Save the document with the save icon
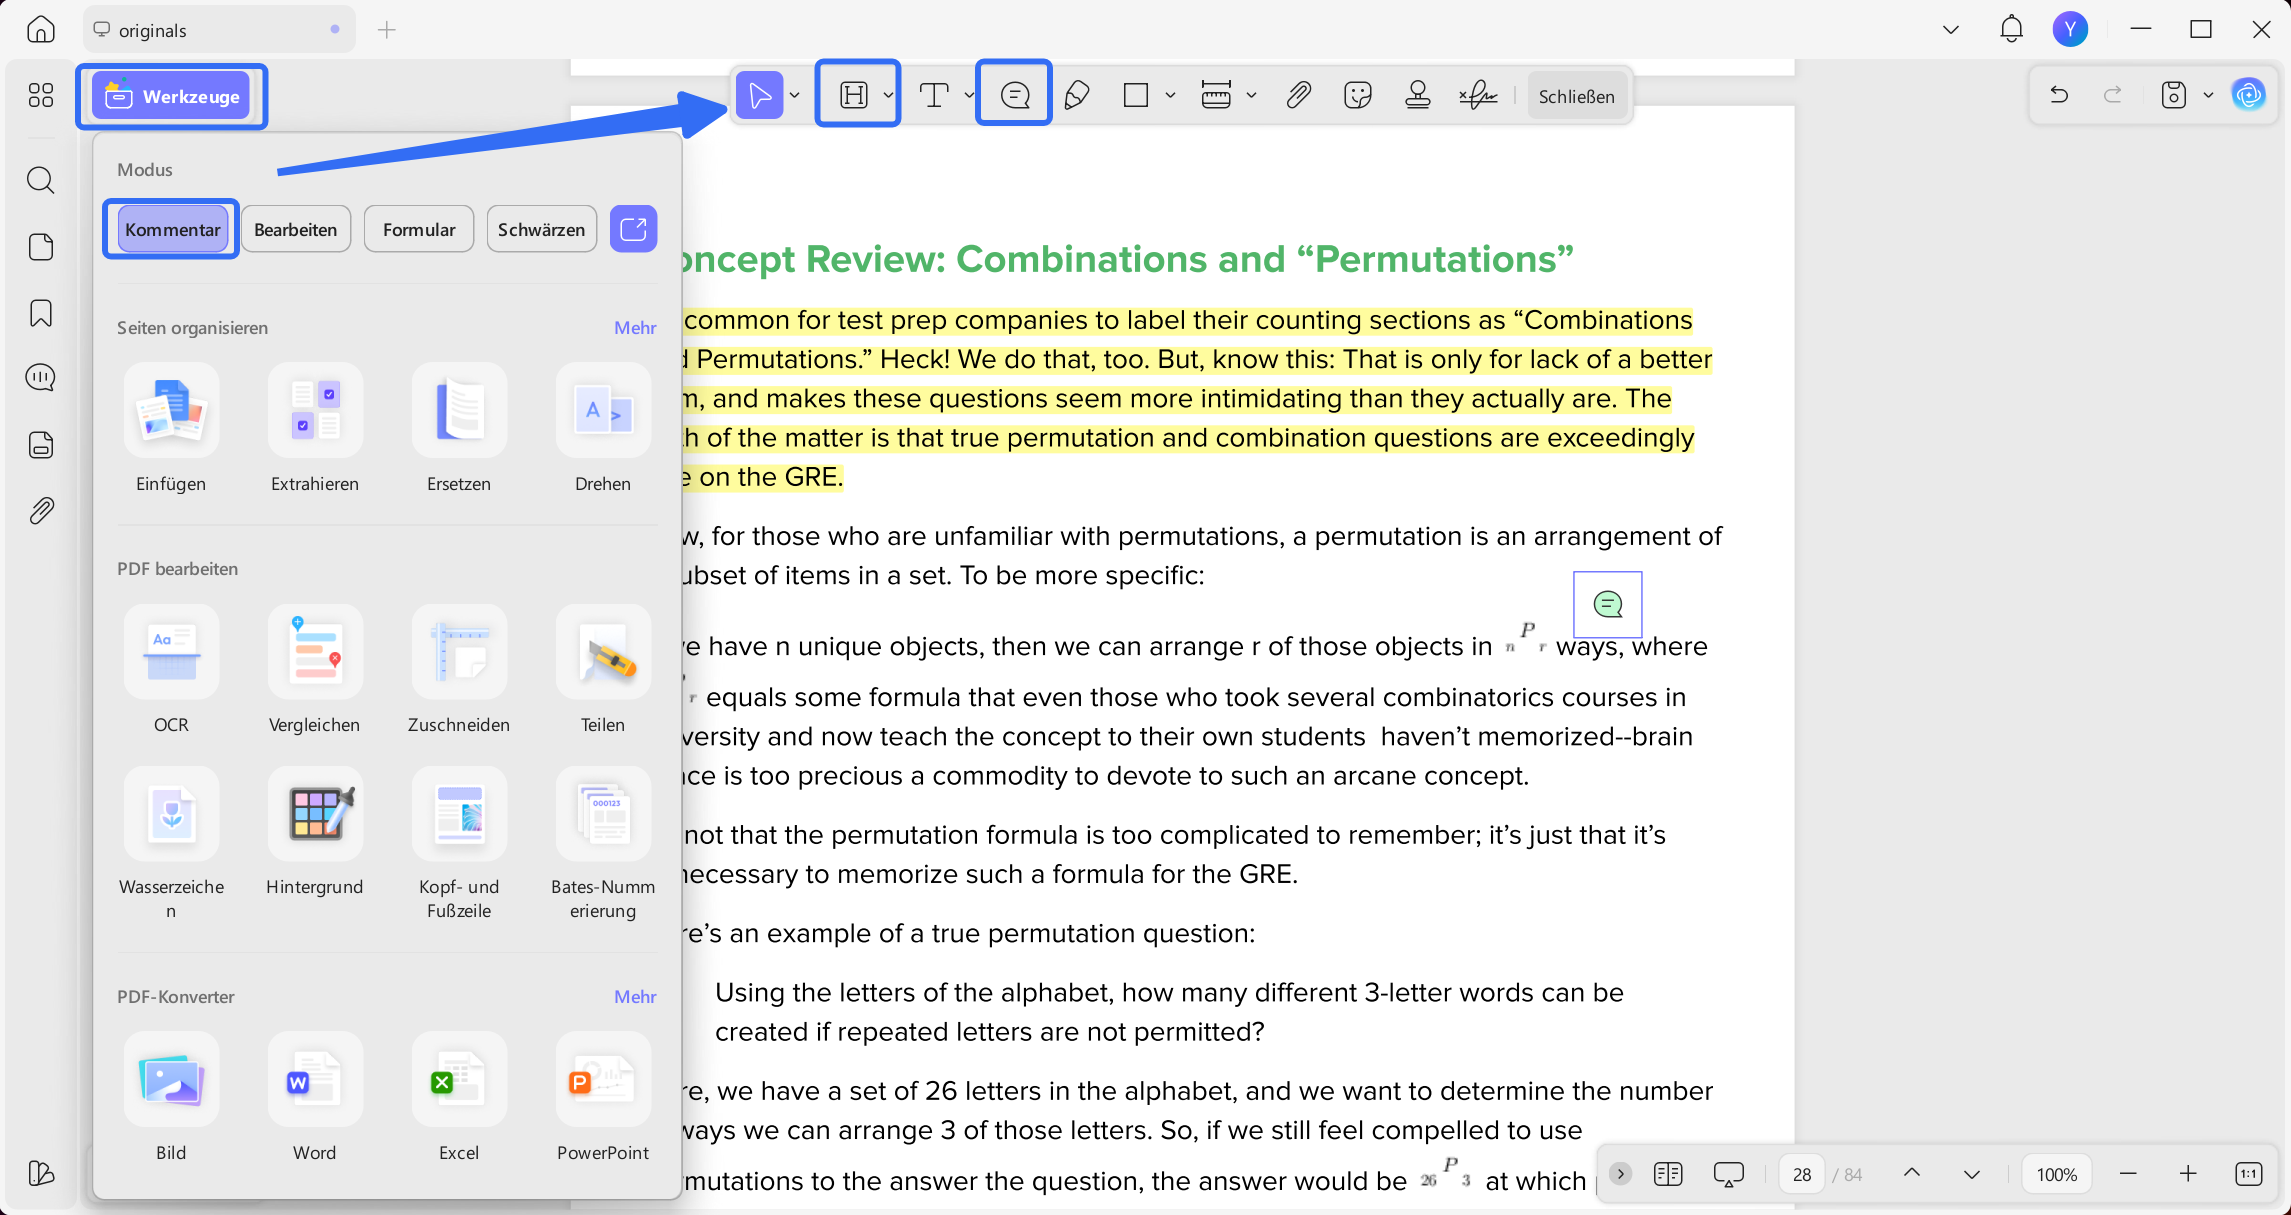This screenshot has width=2291, height=1215. [2174, 95]
